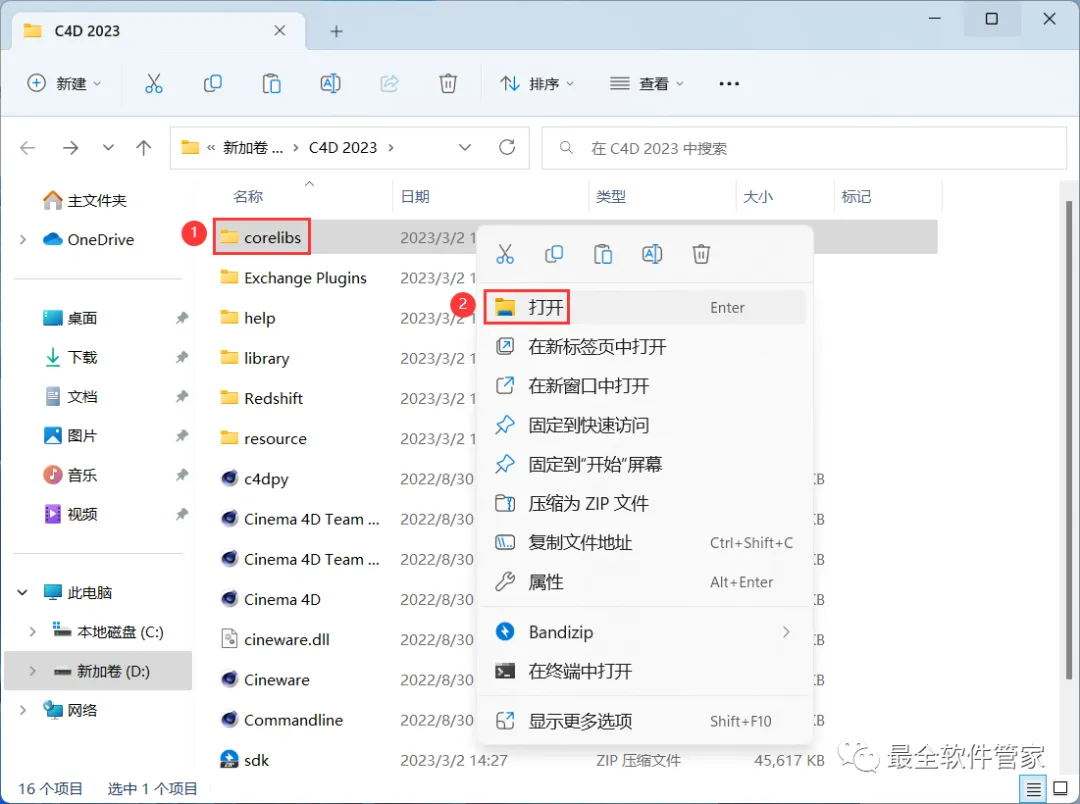Expand 新加卷 (D:) tree node
The width and height of the screenshot is (1080, 804).
click(32, 671)
